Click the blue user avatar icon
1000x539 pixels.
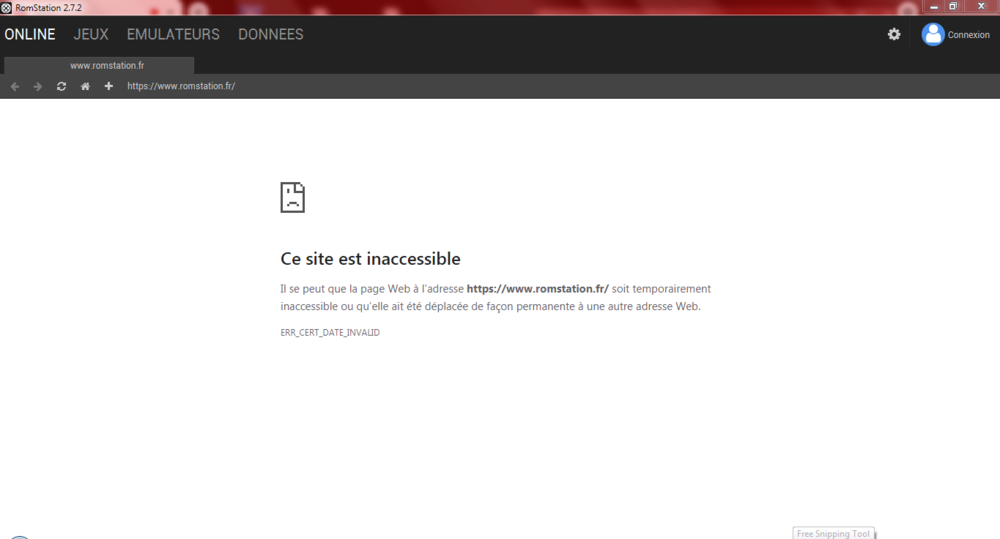click(932, 34)
